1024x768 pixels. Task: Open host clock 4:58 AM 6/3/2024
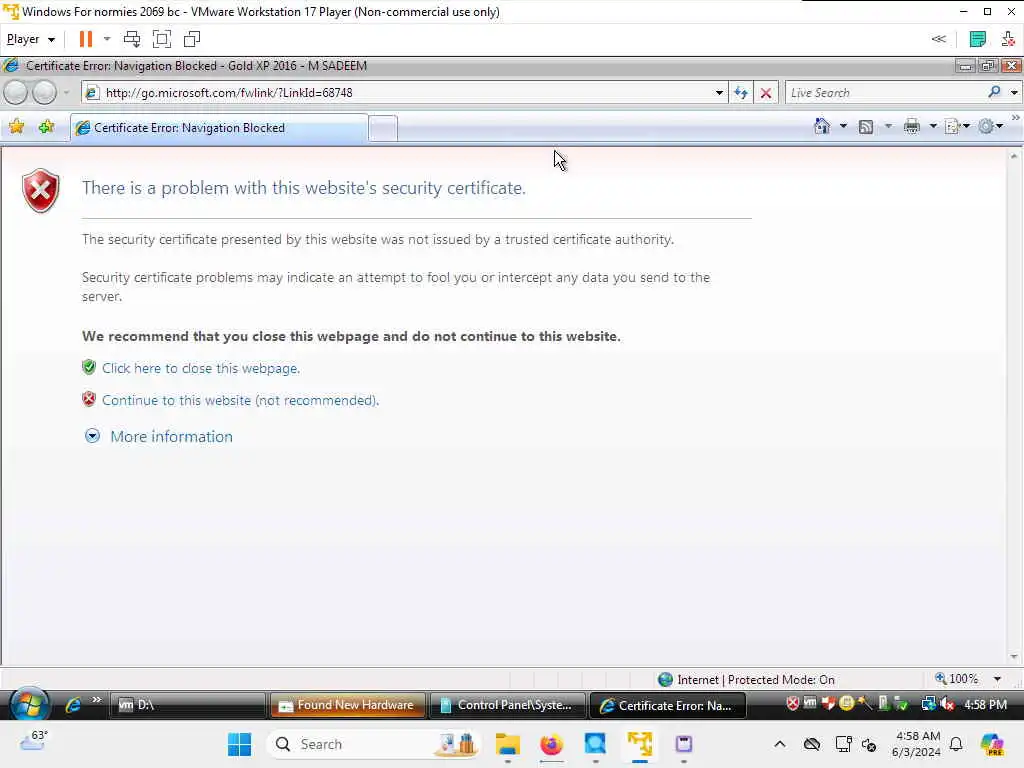click(x=916, y=744)
